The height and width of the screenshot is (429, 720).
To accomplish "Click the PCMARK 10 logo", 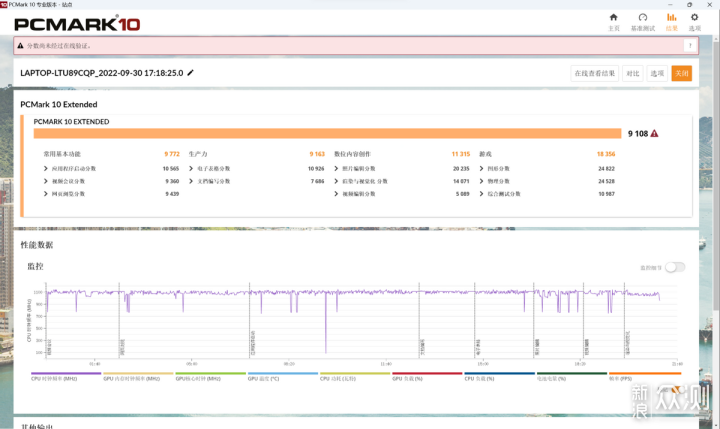I will point(77,24).
